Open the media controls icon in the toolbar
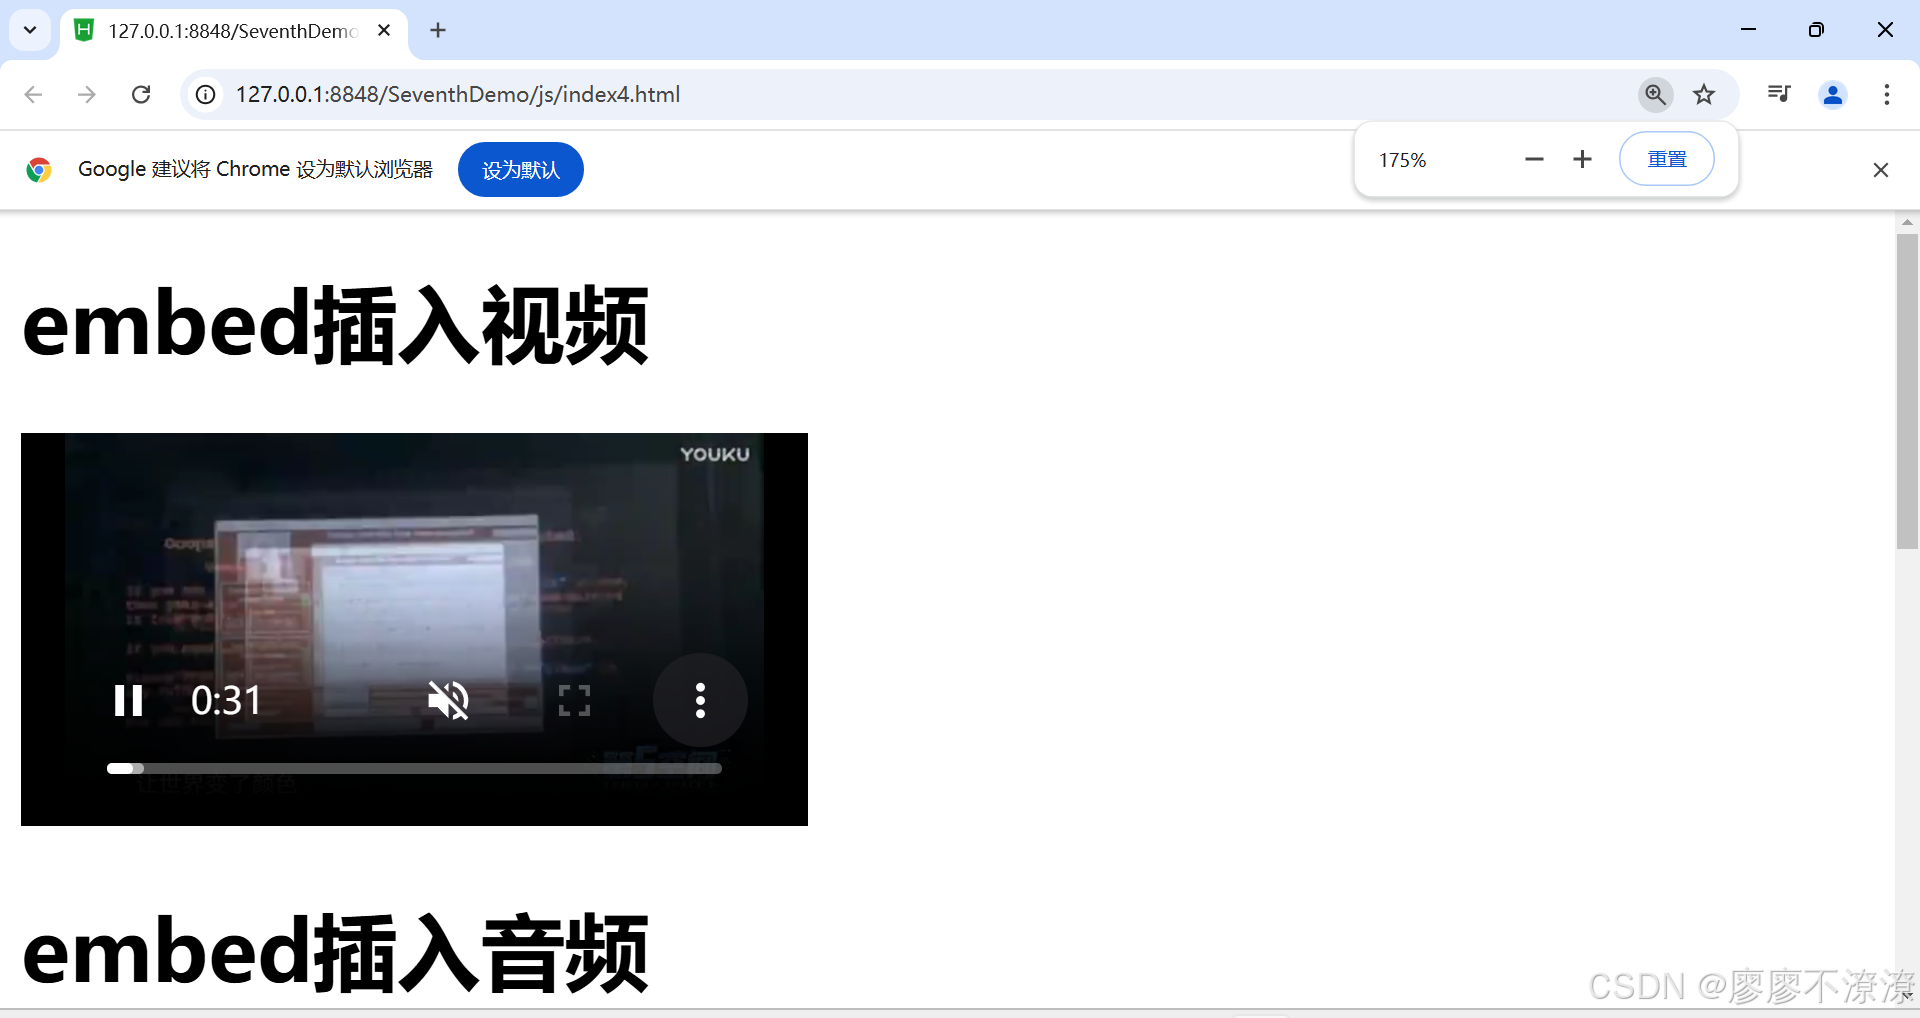The image size is (1920, 1018). (1779, 94)
